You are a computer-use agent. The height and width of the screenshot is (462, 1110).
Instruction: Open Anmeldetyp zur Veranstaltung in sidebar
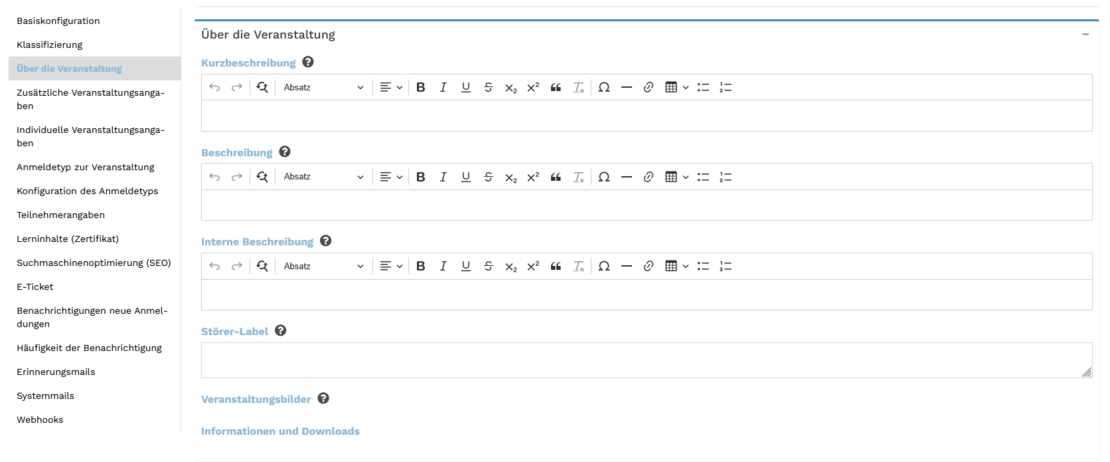pos(86,168)
